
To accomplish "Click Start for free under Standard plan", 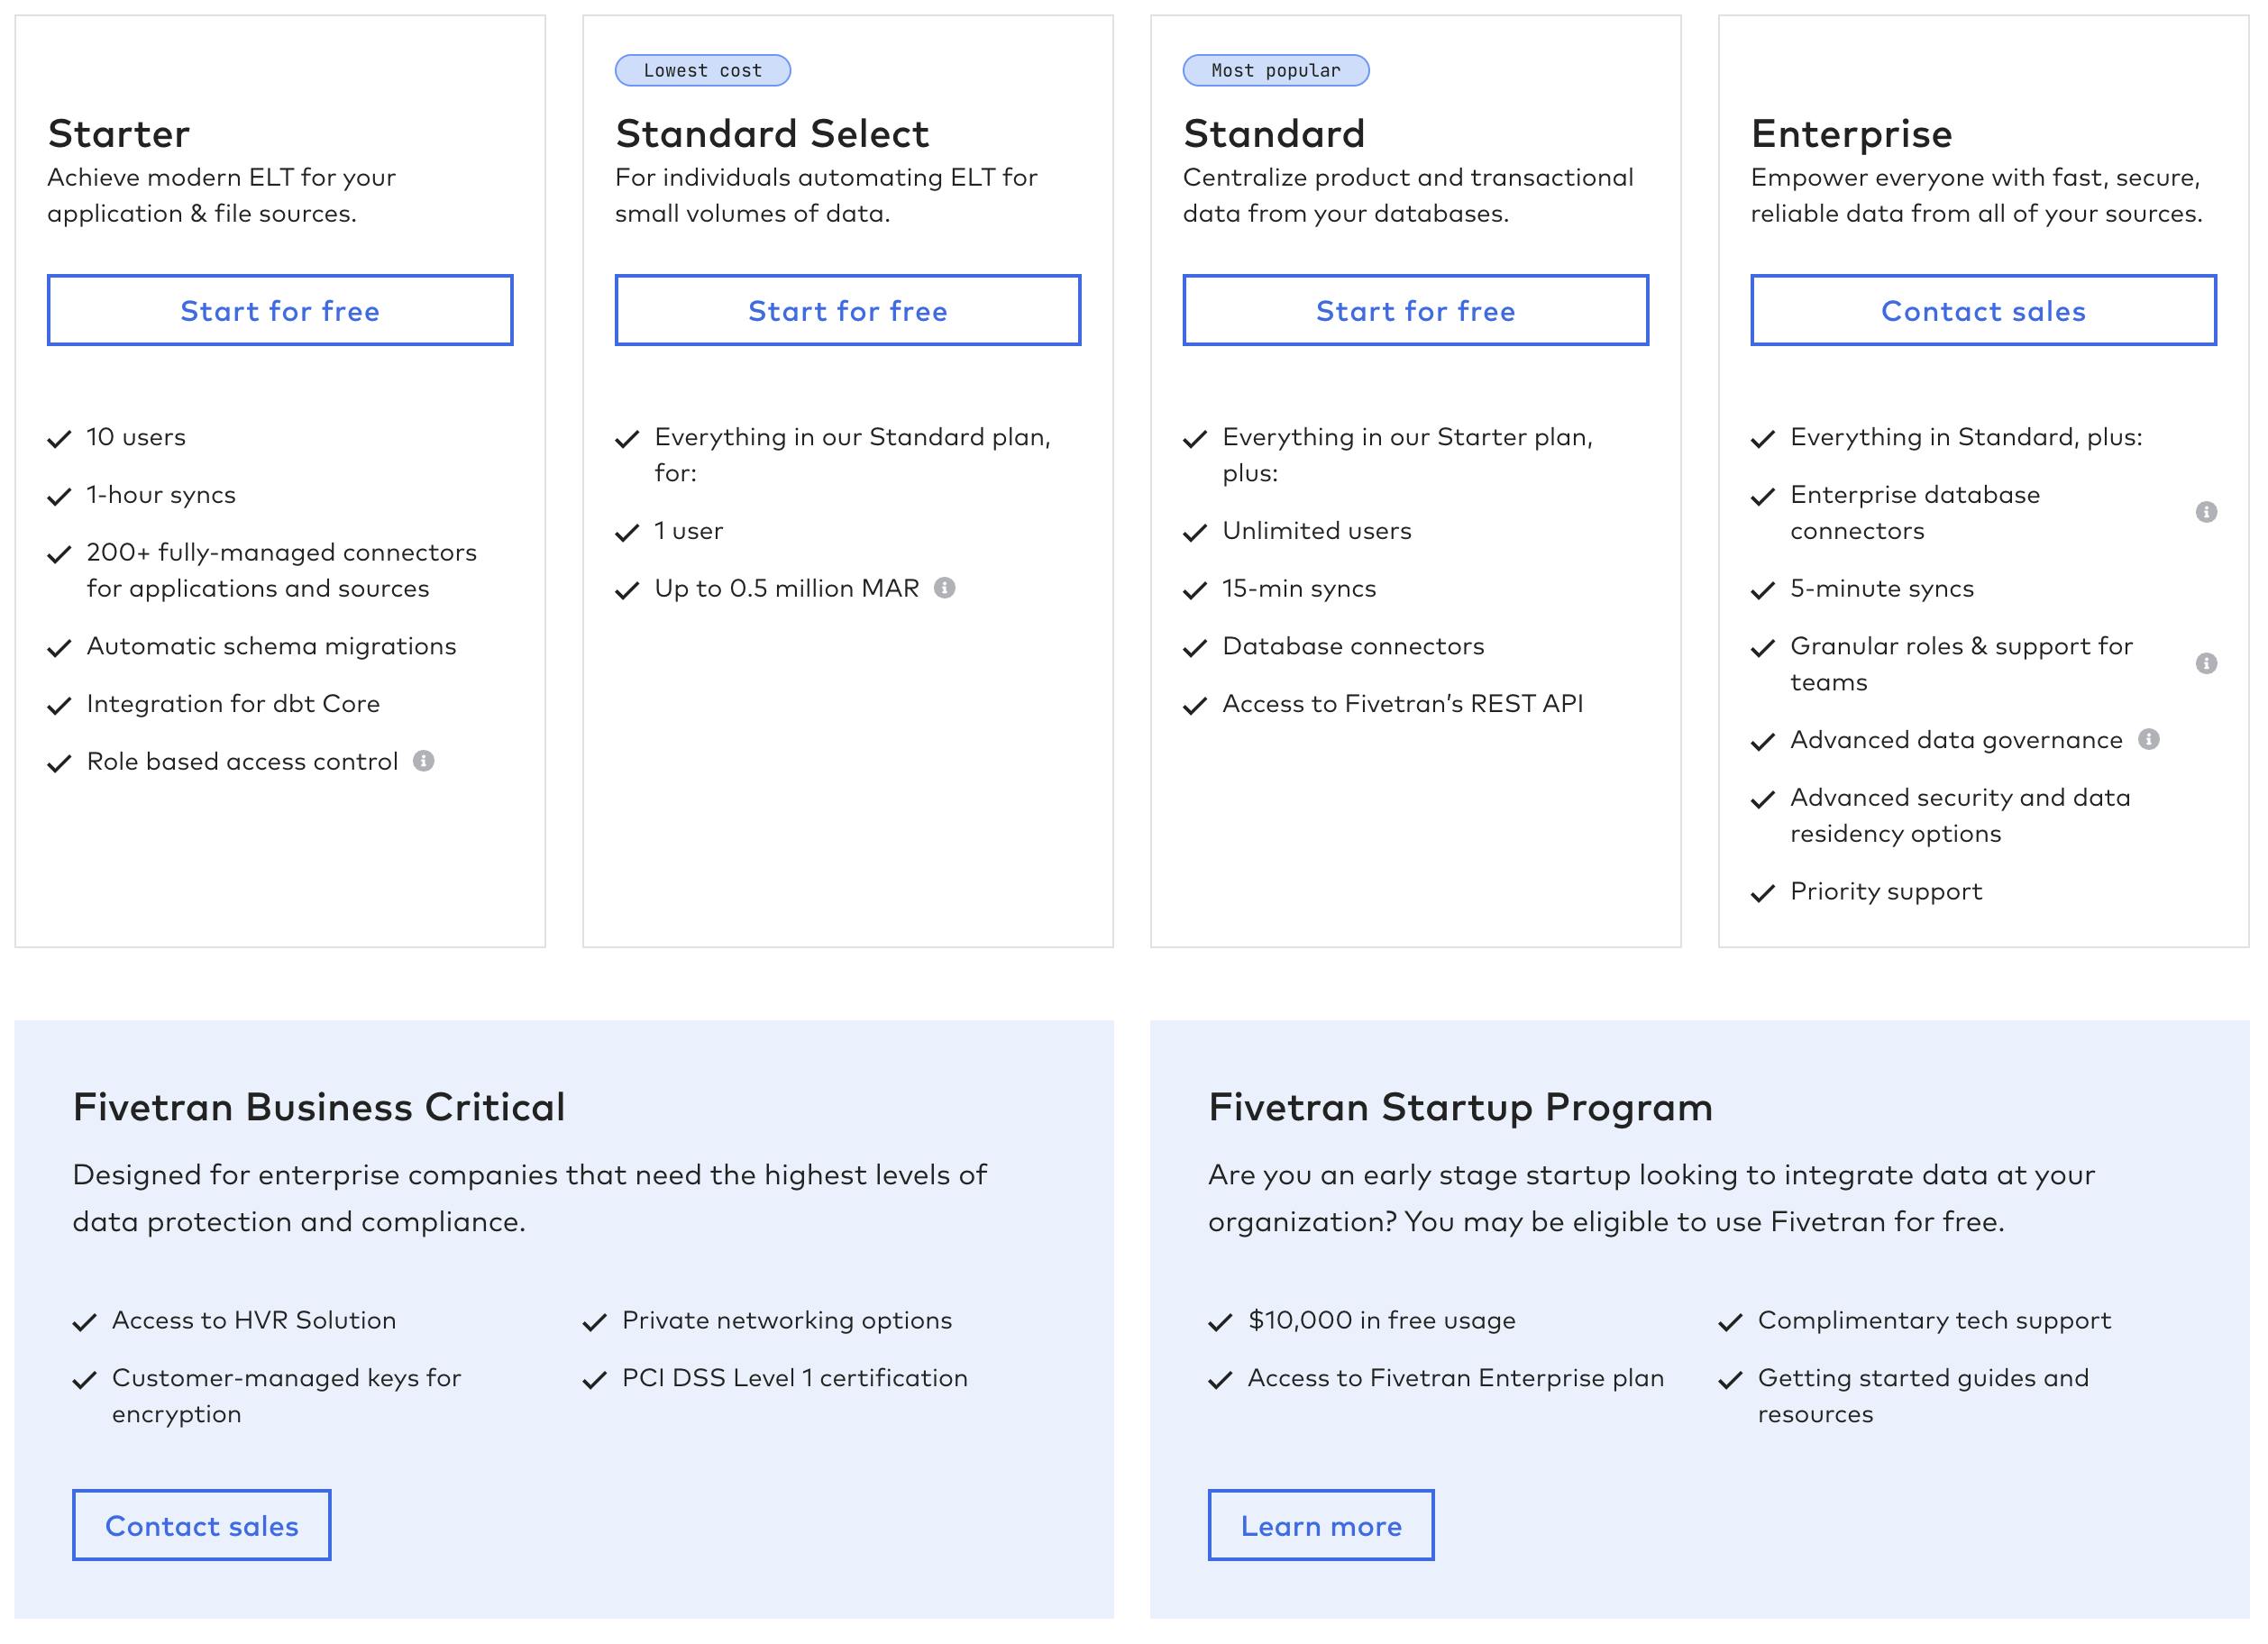I will [x=1415, y=311].
